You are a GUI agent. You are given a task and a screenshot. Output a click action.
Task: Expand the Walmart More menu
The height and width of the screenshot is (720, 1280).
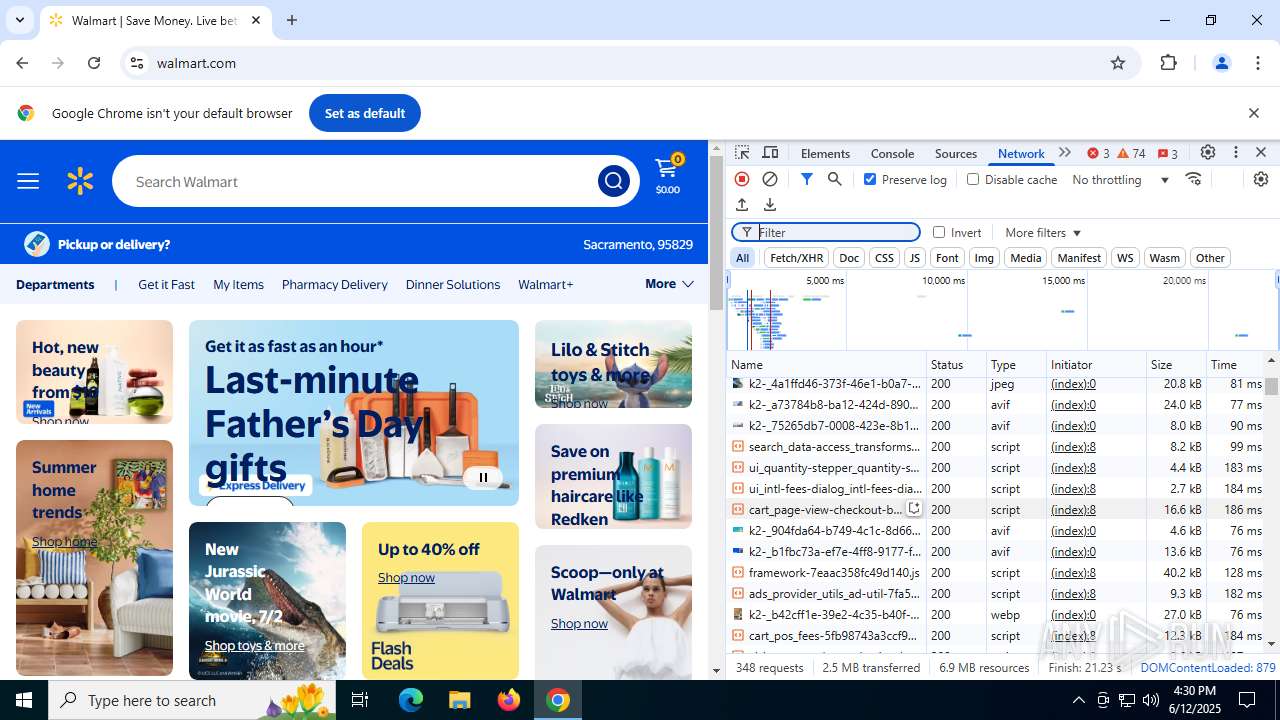669,284
